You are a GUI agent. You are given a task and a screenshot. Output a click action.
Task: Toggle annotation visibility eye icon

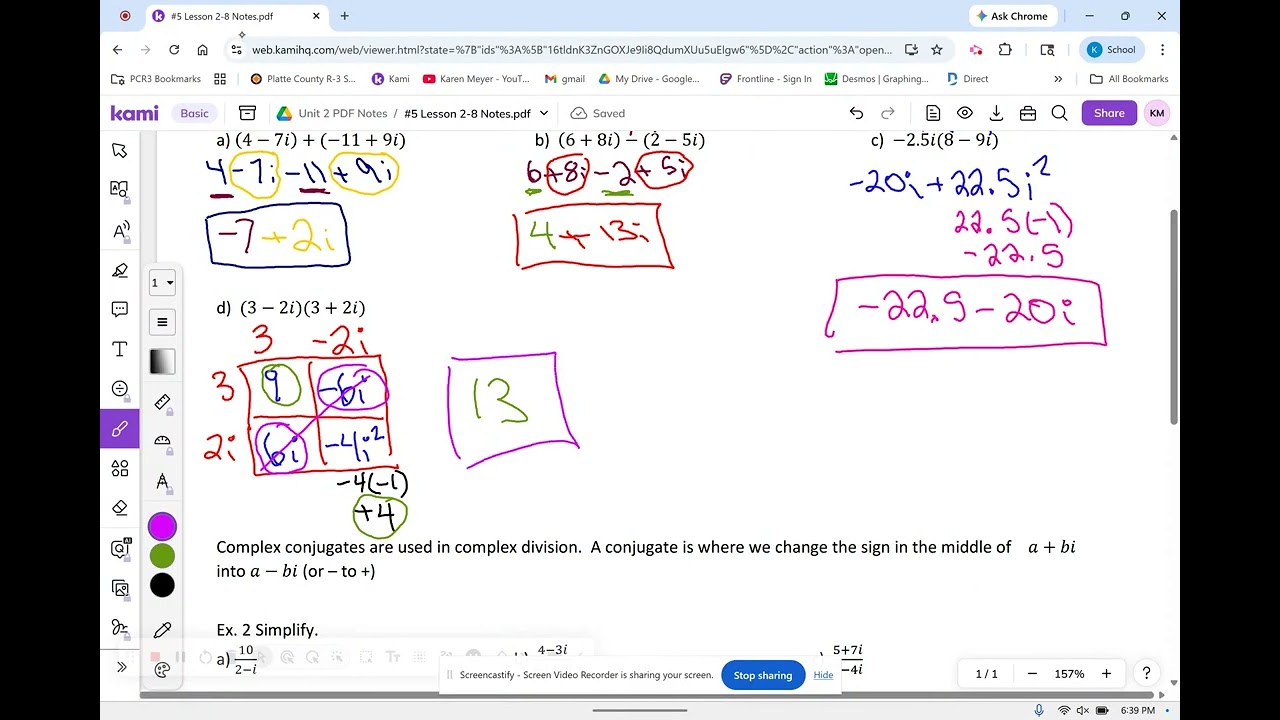click(x=965, y=113)
